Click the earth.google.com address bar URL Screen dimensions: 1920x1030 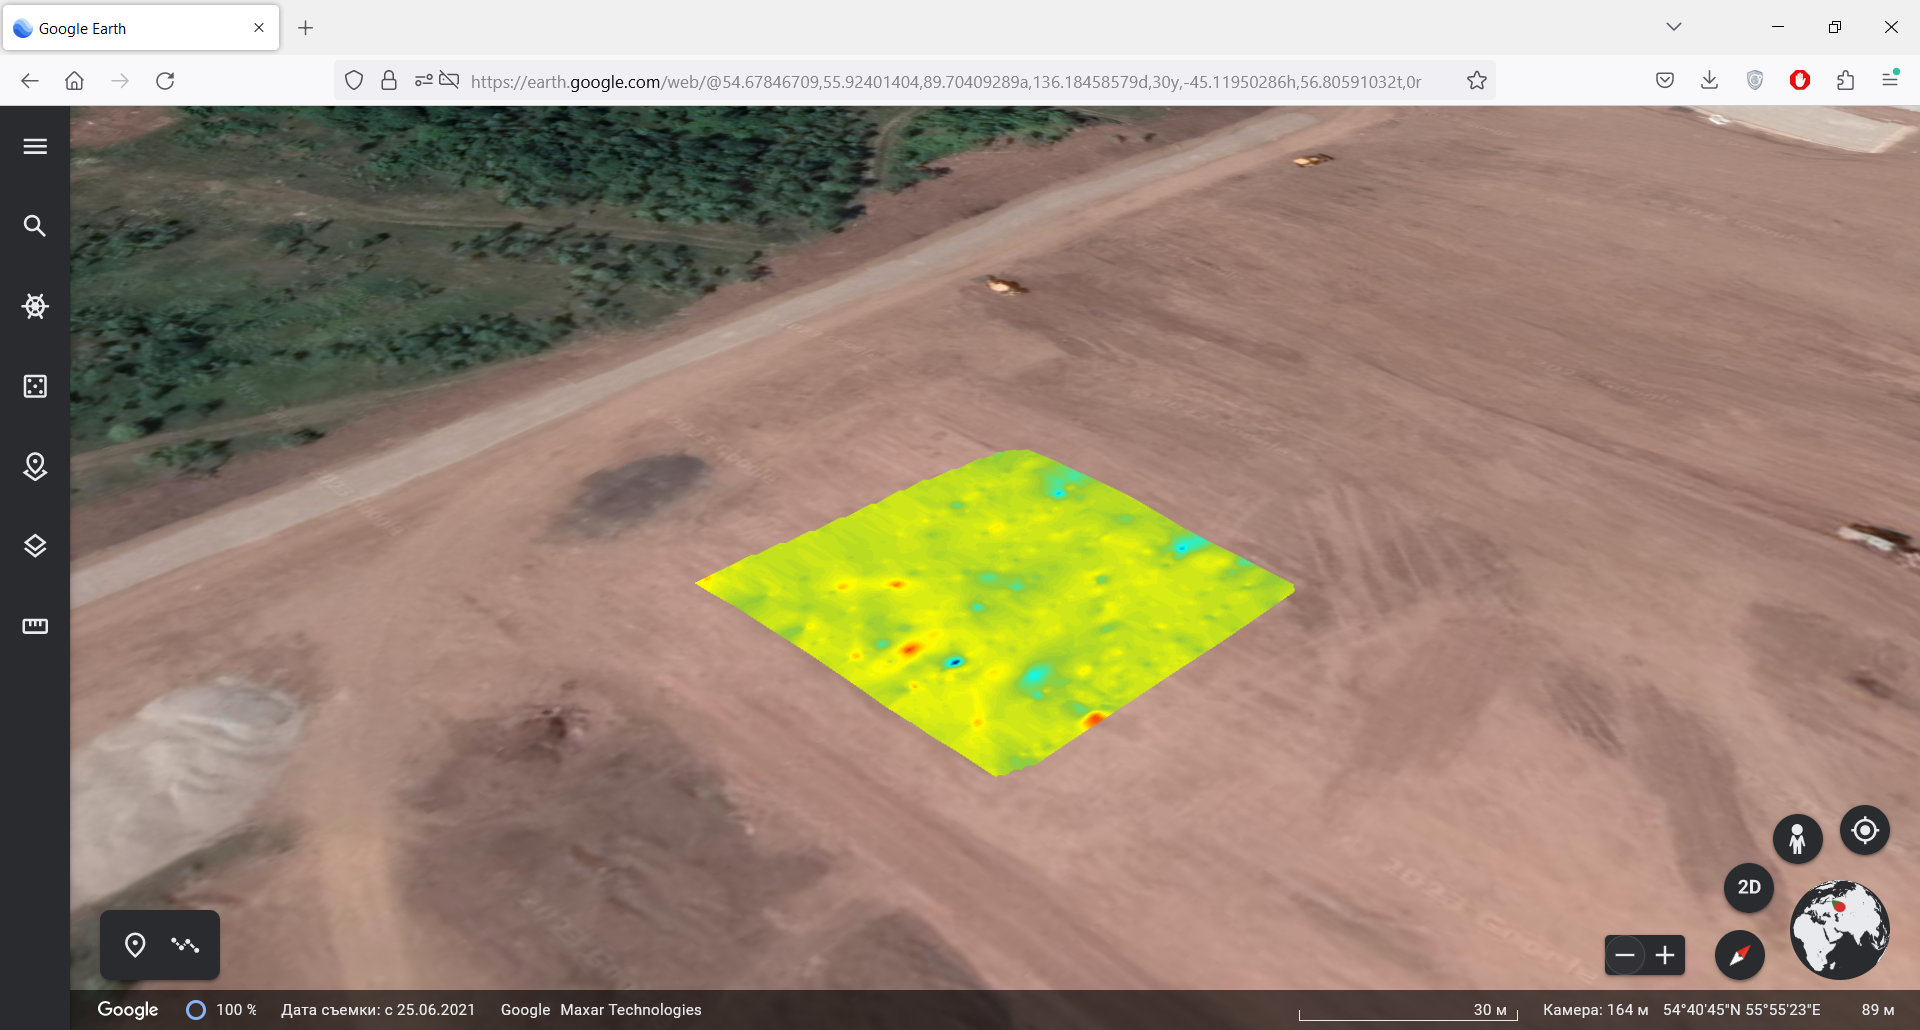coord(945,82)
